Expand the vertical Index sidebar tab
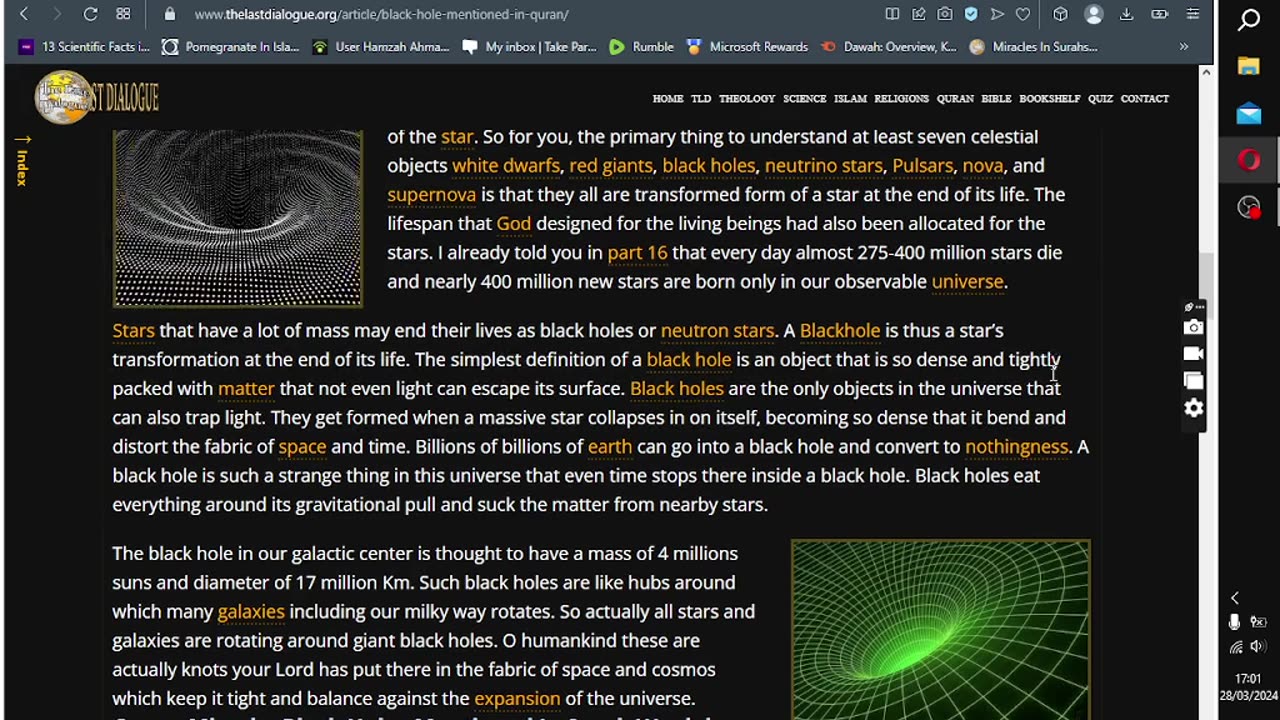 click(21, 161)
